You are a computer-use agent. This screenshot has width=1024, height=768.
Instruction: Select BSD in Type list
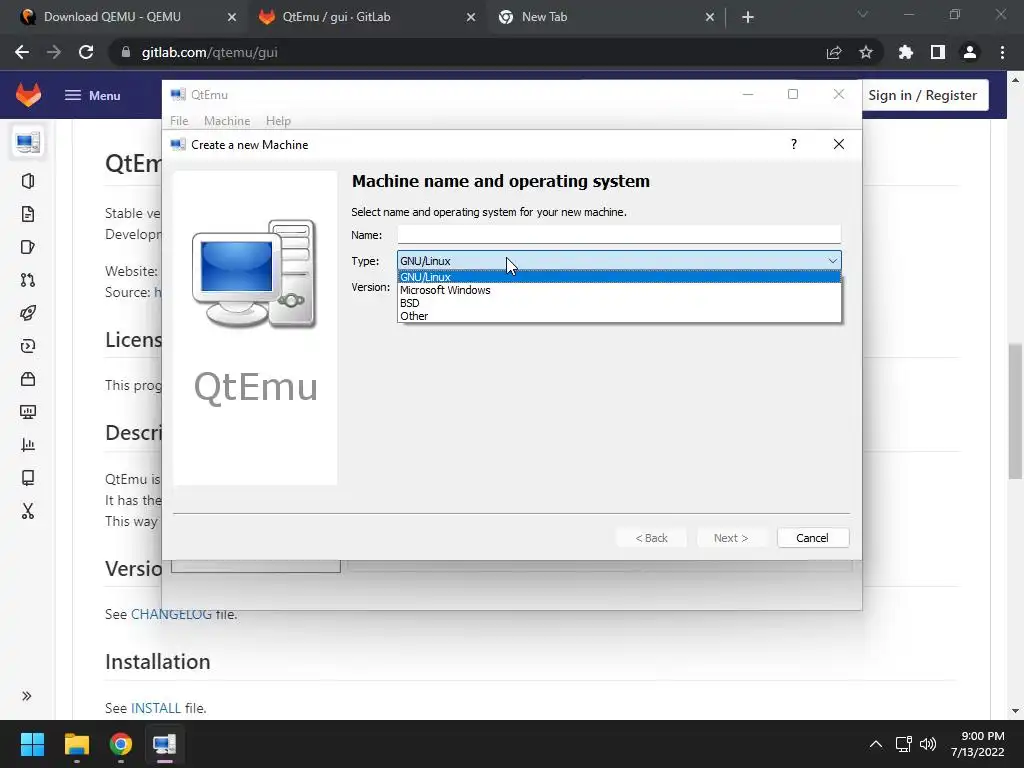click(x=619, y=303)
